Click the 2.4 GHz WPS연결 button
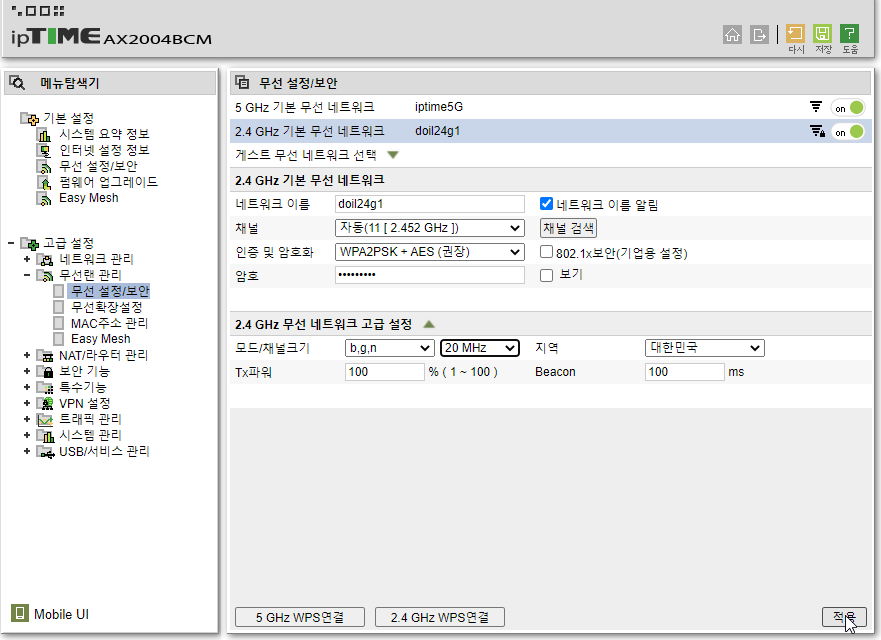Viewport: 881px width, 640px height. pos(439,617)
